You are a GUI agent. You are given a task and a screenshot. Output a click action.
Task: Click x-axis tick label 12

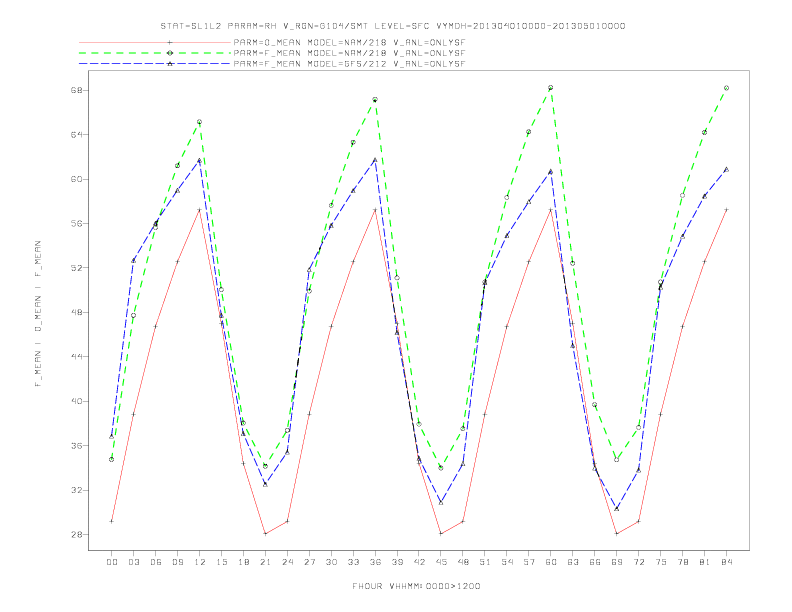tap(200, 562)
